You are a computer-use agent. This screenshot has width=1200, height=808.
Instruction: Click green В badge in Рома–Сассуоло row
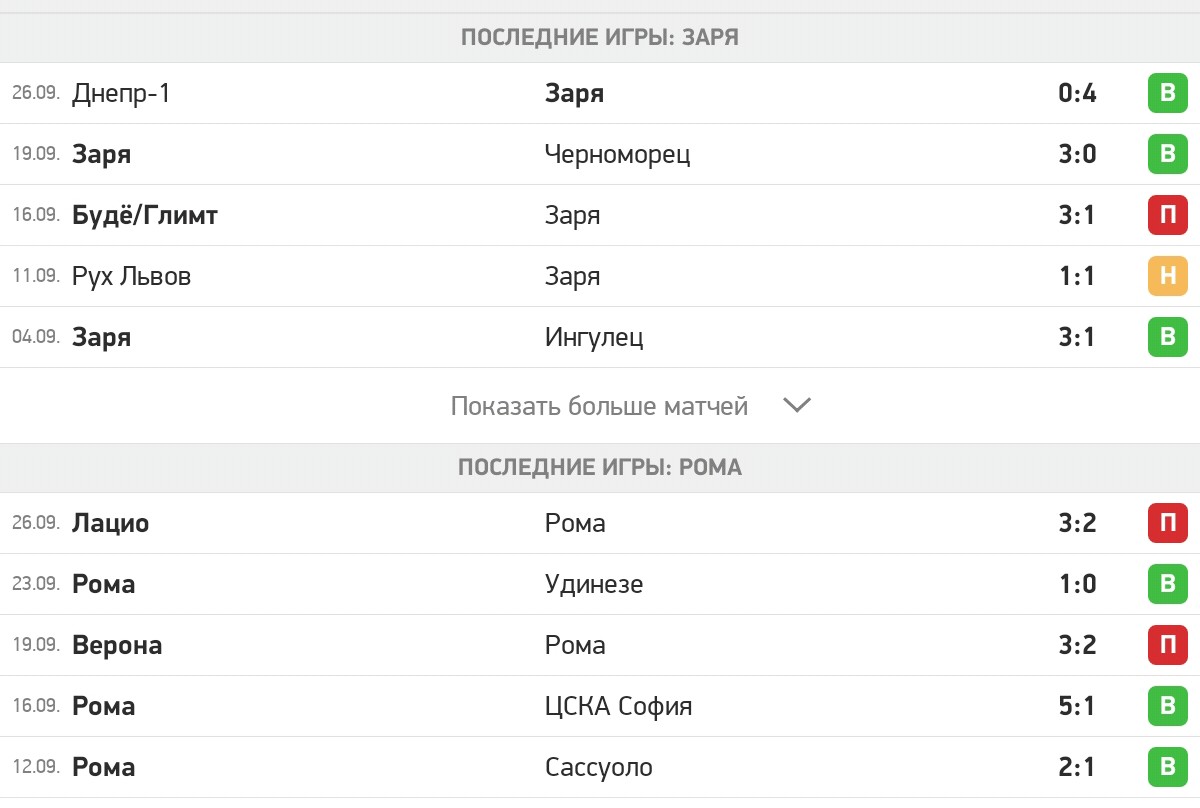[1167, 768]
